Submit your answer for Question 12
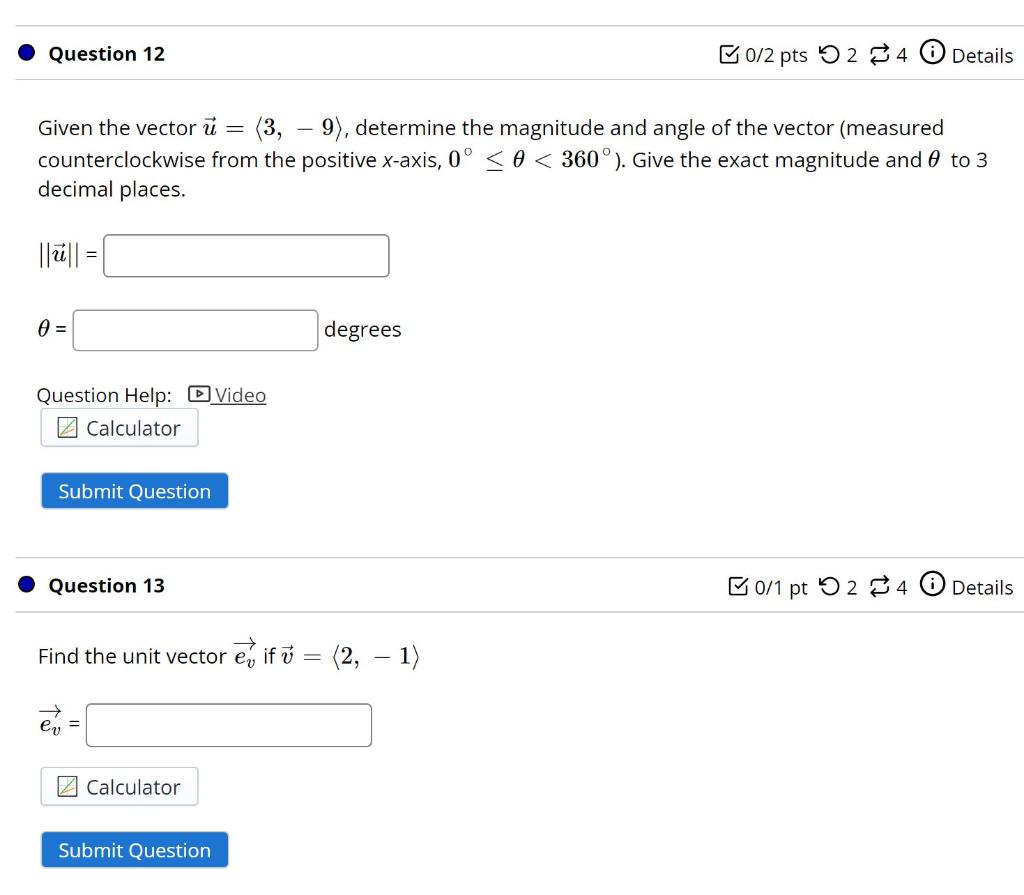1024x895 pixels. point(134,490)
